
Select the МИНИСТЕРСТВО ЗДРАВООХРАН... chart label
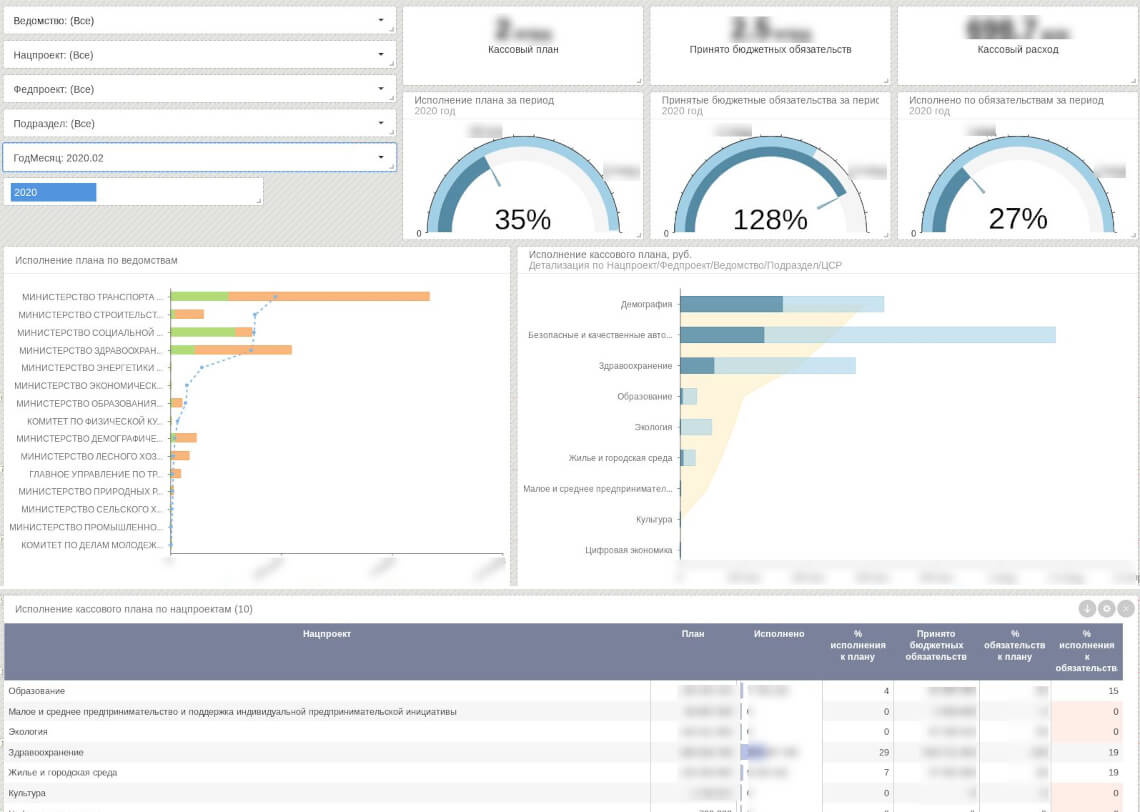[x=90, y=350]
